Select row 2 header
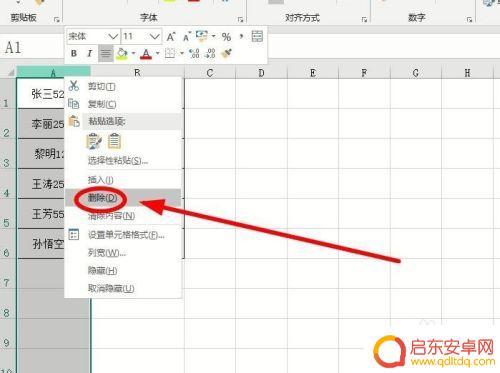The width and height of the screenshot is (500, 373). (x=8, y=124)
